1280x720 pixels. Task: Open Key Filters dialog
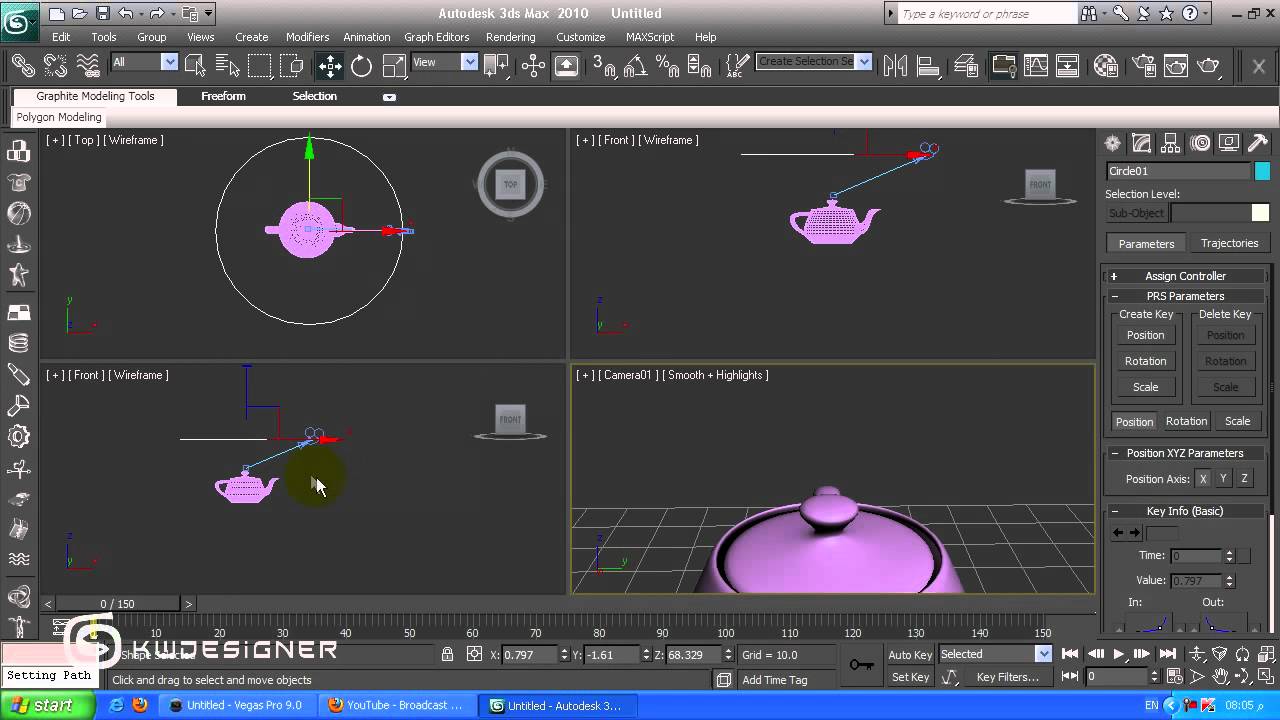tap(1007, 677)
